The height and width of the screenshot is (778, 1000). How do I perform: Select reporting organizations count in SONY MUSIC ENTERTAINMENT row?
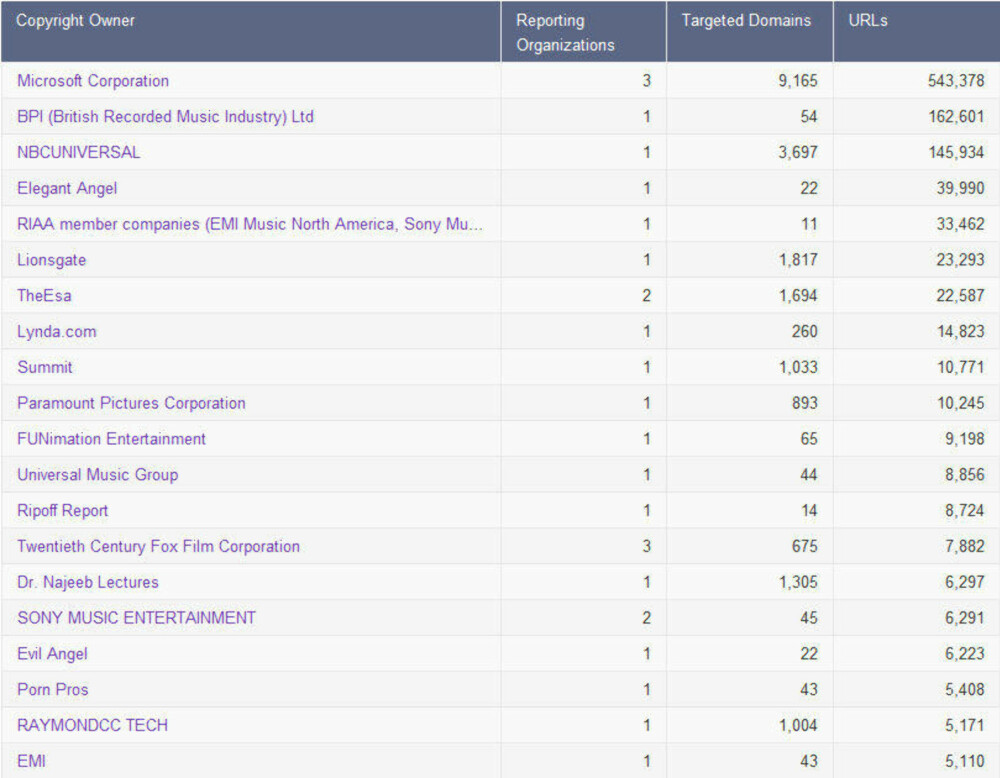pos(647,618)
